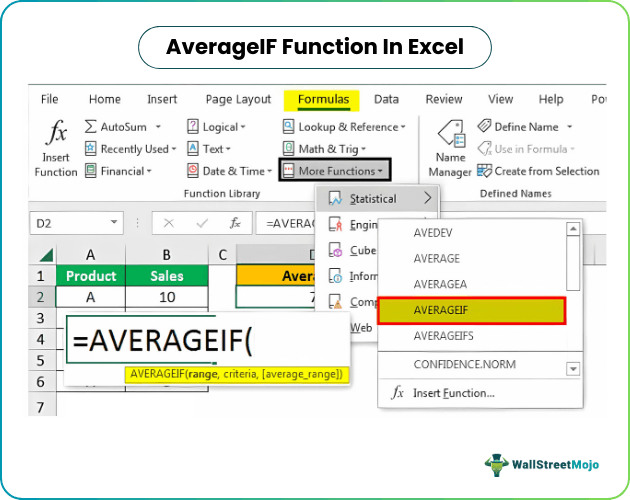Open the Page Layout tab
The height and width of the screenshot is (500, 630).
[x=238, y=100]
